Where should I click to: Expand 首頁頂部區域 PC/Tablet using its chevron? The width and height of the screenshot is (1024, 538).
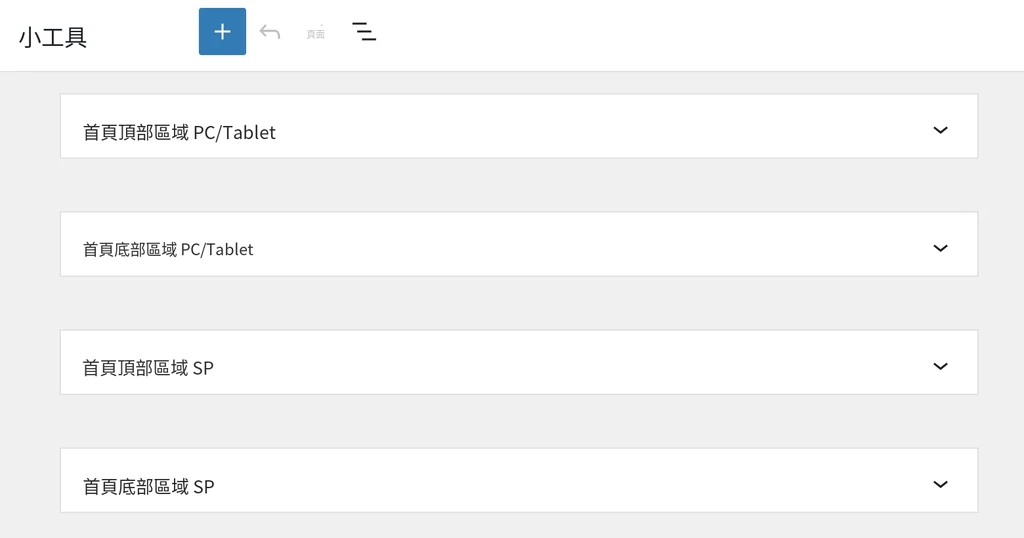(x=940, y=130)
